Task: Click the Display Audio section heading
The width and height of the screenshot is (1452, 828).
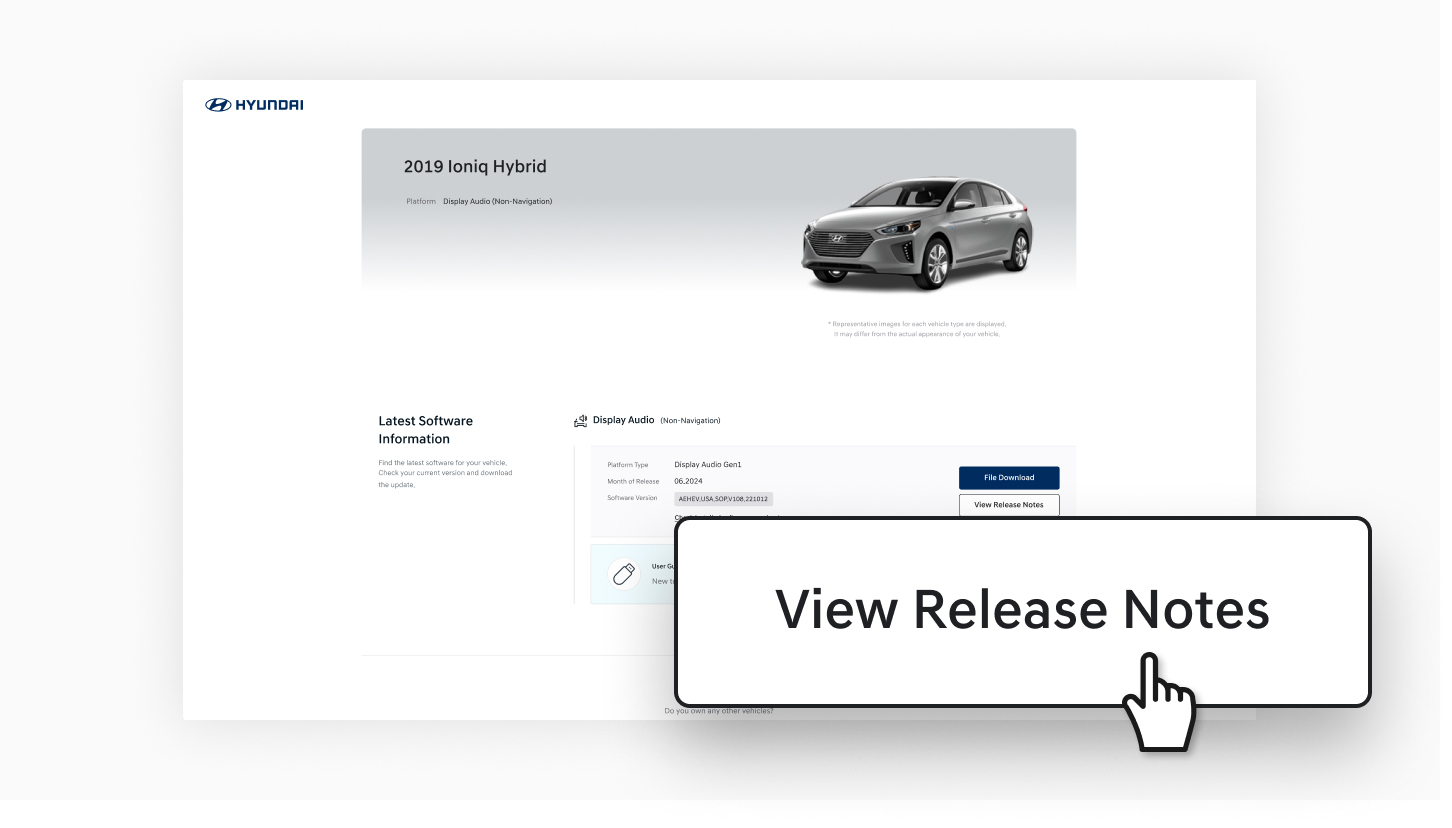Action: tap(623, 420)
